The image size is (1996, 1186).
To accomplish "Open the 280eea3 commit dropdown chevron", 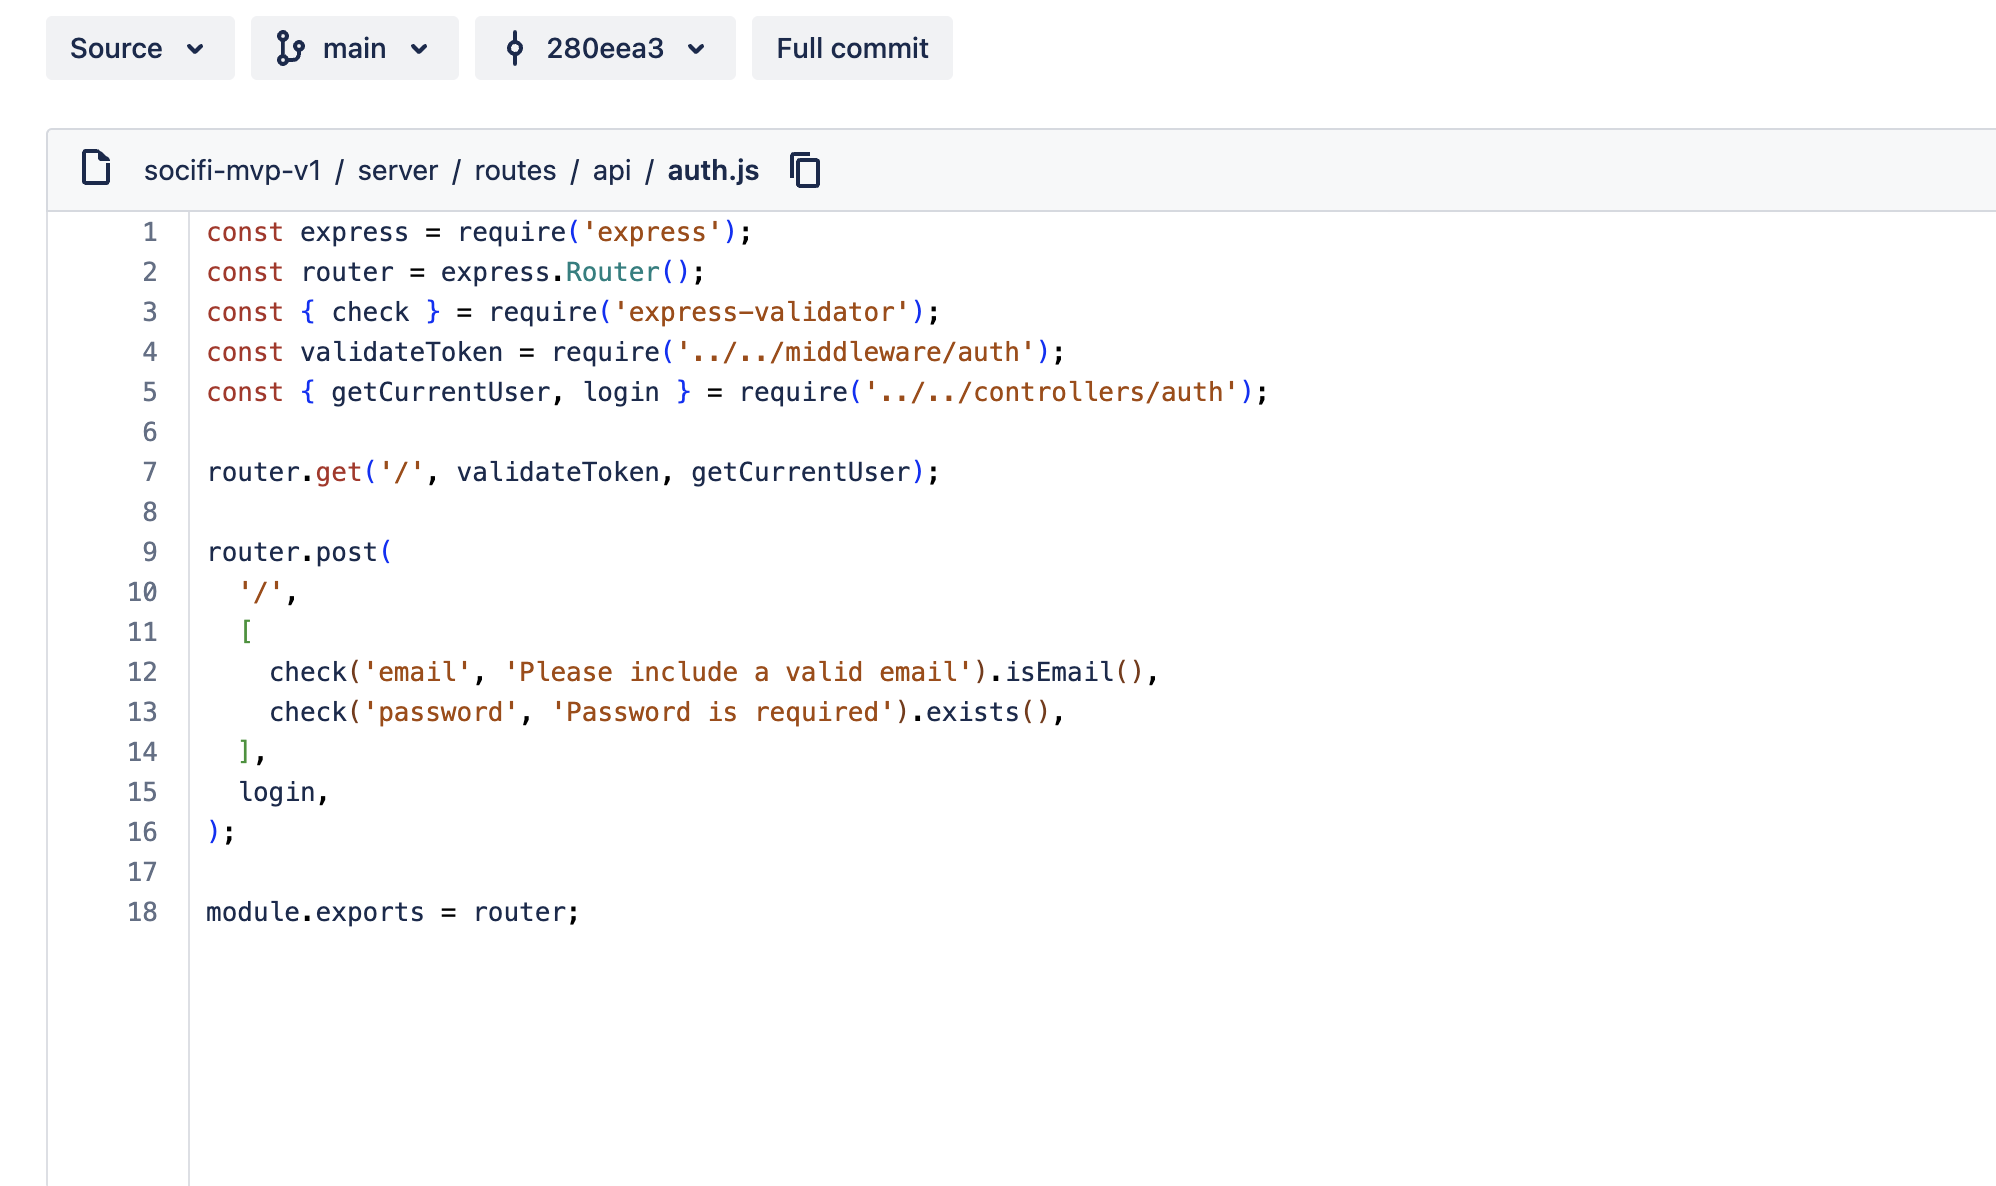I will [697, 48].
